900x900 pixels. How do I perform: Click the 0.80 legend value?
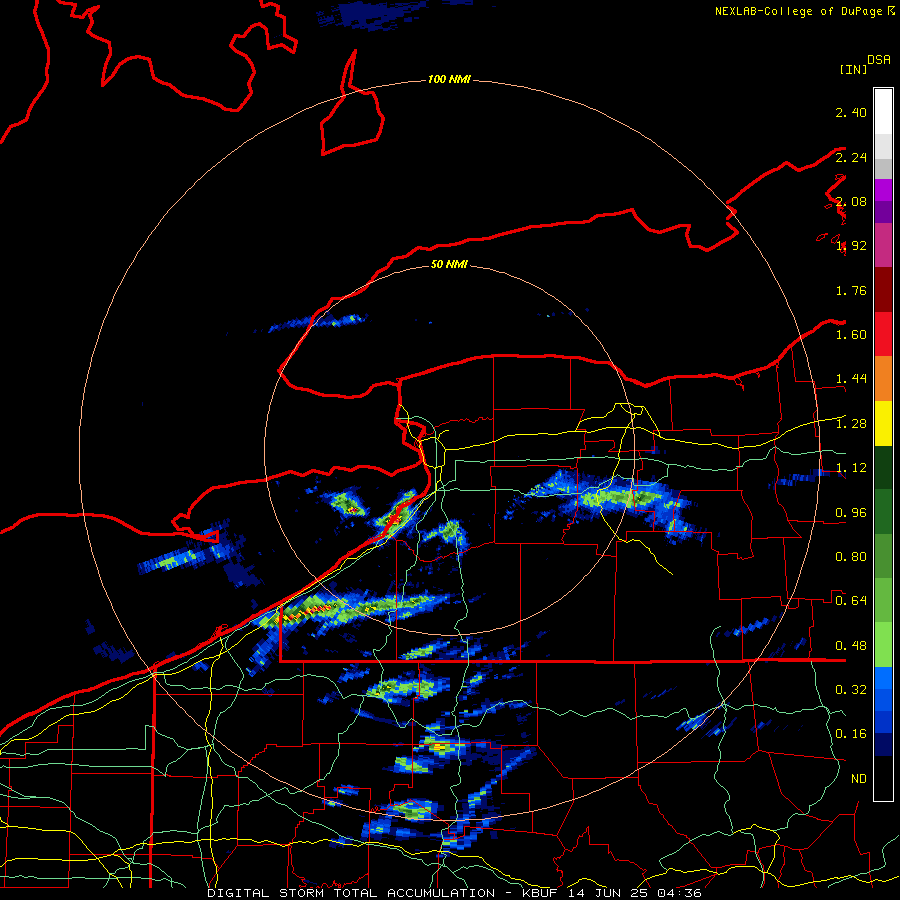(851, 557)
